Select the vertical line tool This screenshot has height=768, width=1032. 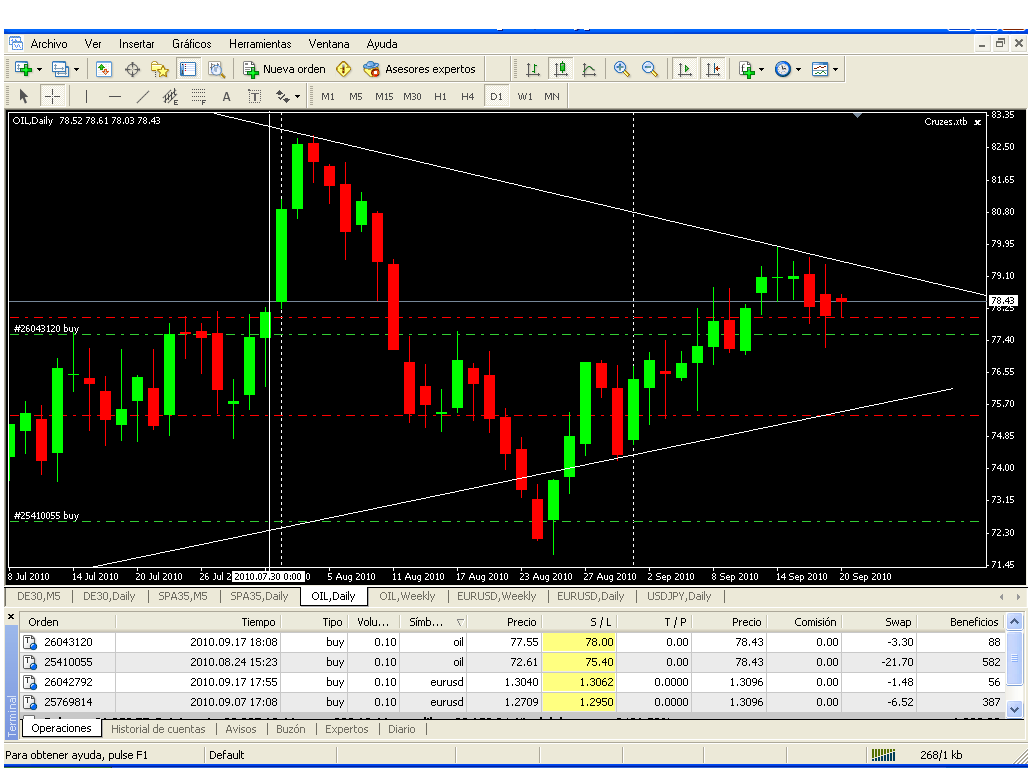tap(86, 97)
